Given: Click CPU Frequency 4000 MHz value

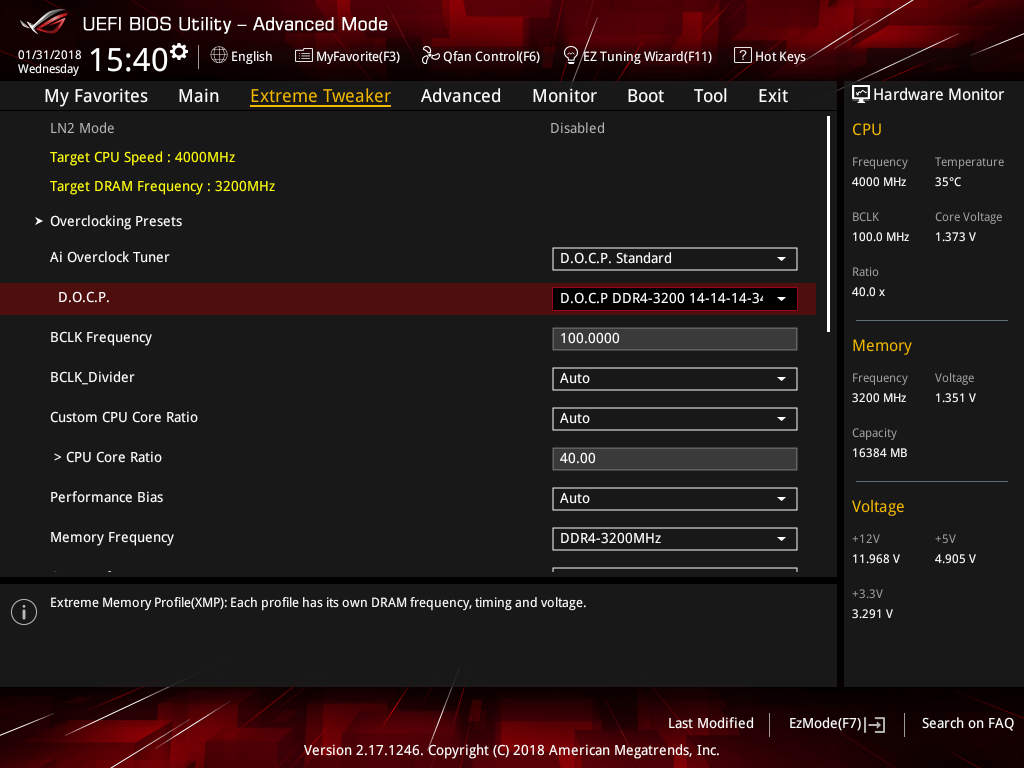Looking at the screenshot, I should click(x=879, y=182).
